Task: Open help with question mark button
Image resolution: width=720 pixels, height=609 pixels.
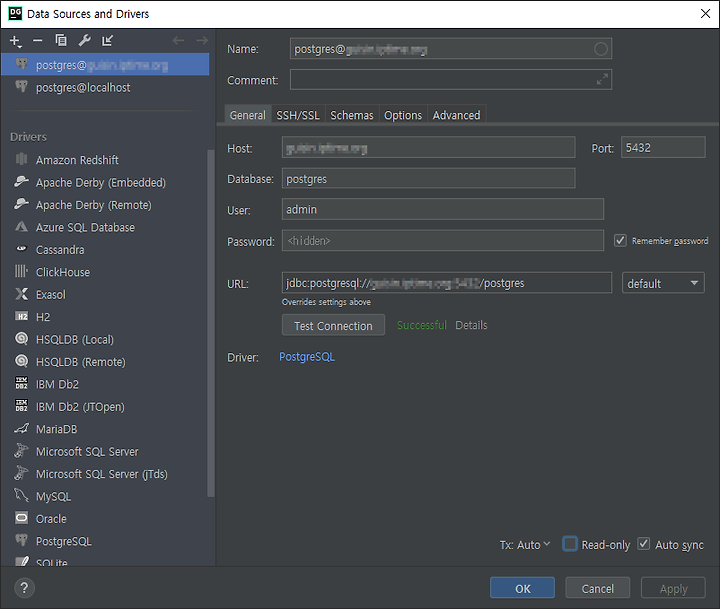Action: [24, 588]
